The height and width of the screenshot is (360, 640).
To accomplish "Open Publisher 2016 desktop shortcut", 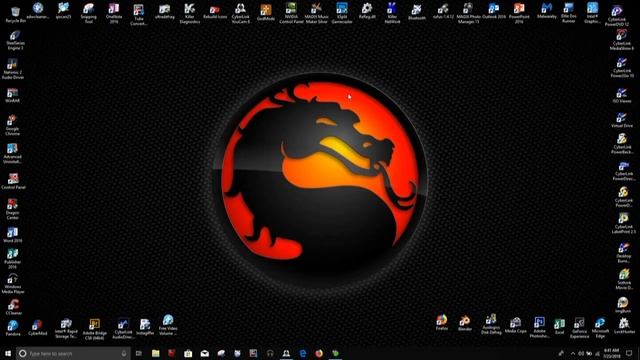I will click(x=12, y=259).
